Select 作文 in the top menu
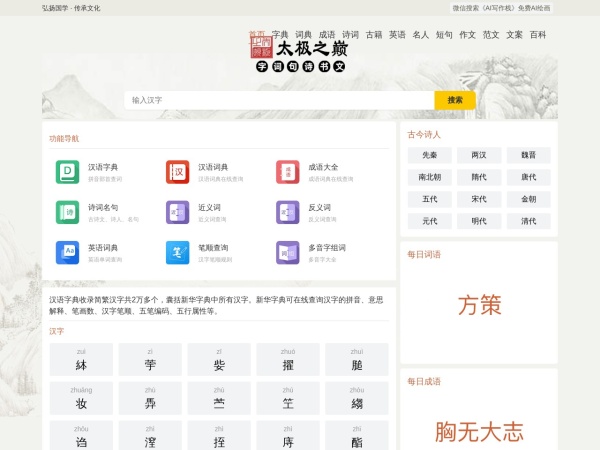Screen dimensions: 600x450 click(x=467, y=34)
